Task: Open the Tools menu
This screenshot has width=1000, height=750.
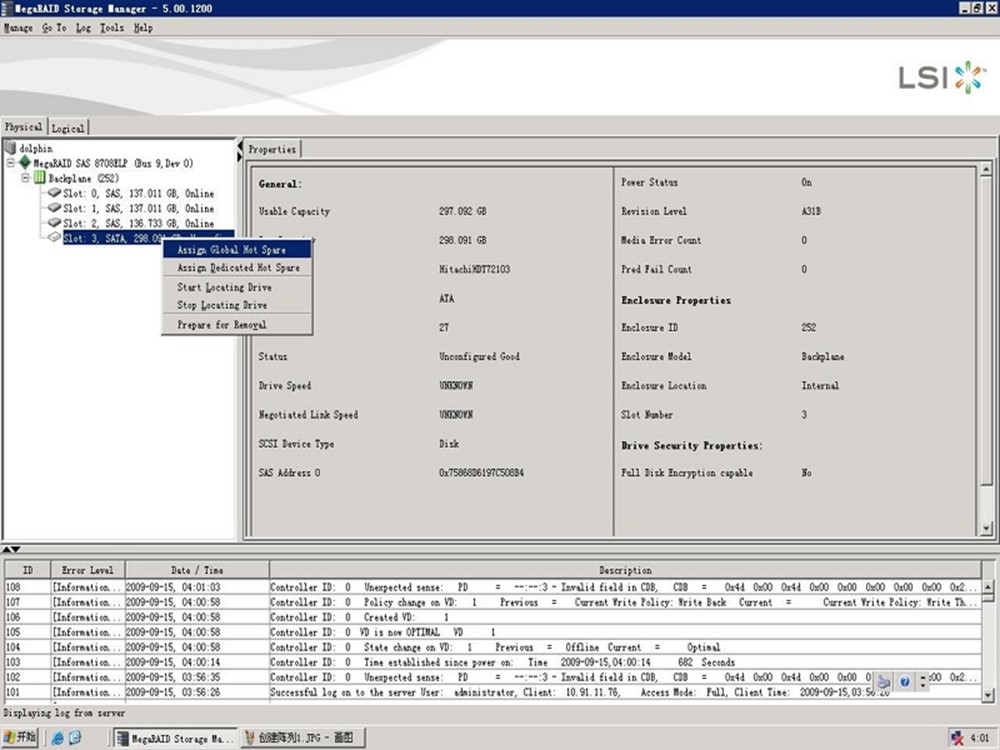Action: click(x=112, y=28)
